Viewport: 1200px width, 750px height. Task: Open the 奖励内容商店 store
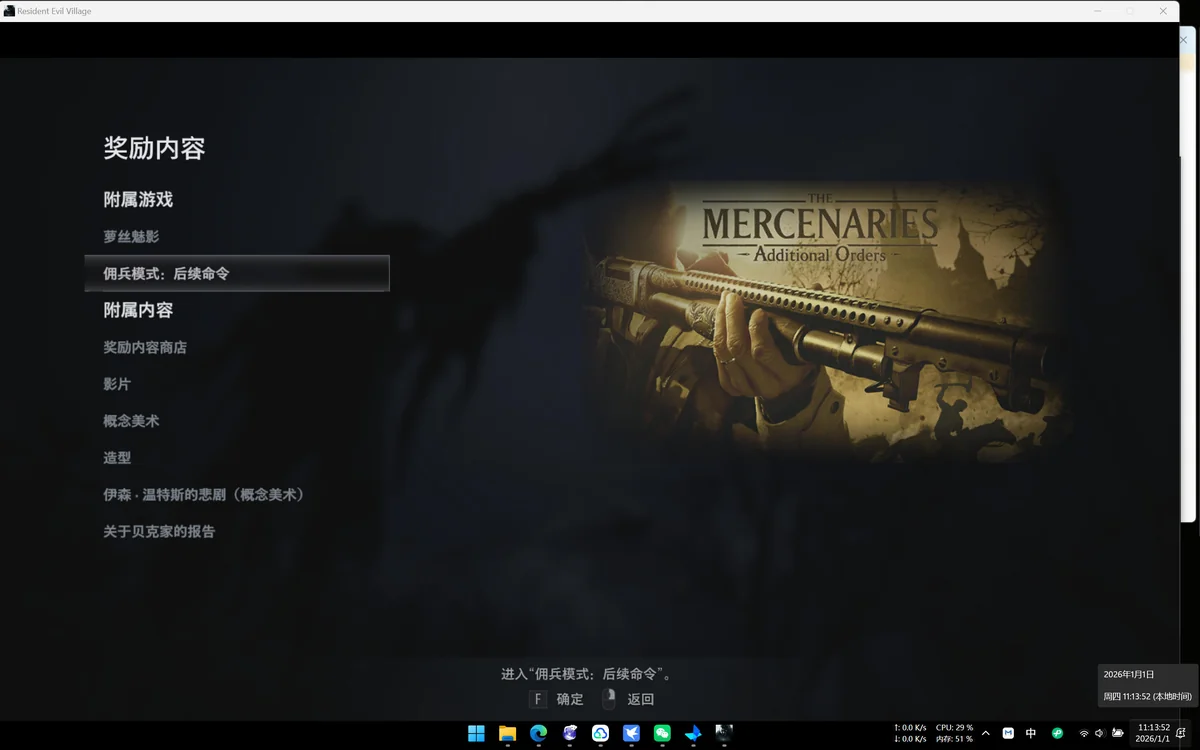(145, 348)
